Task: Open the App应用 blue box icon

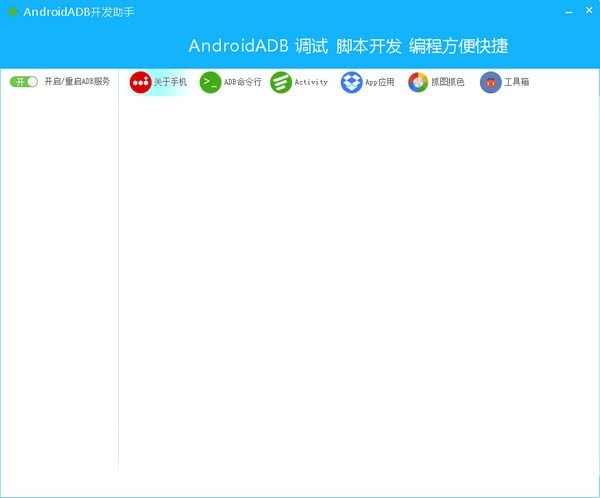Action: [x=351, y=82]
